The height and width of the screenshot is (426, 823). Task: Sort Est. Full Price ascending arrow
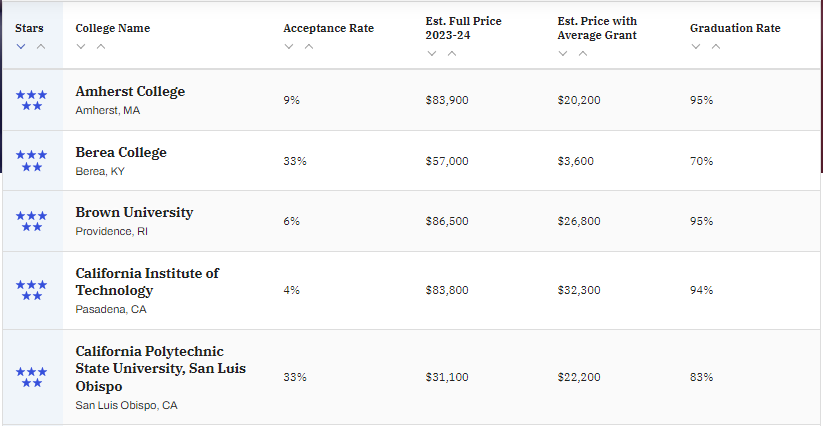point(452,53)
